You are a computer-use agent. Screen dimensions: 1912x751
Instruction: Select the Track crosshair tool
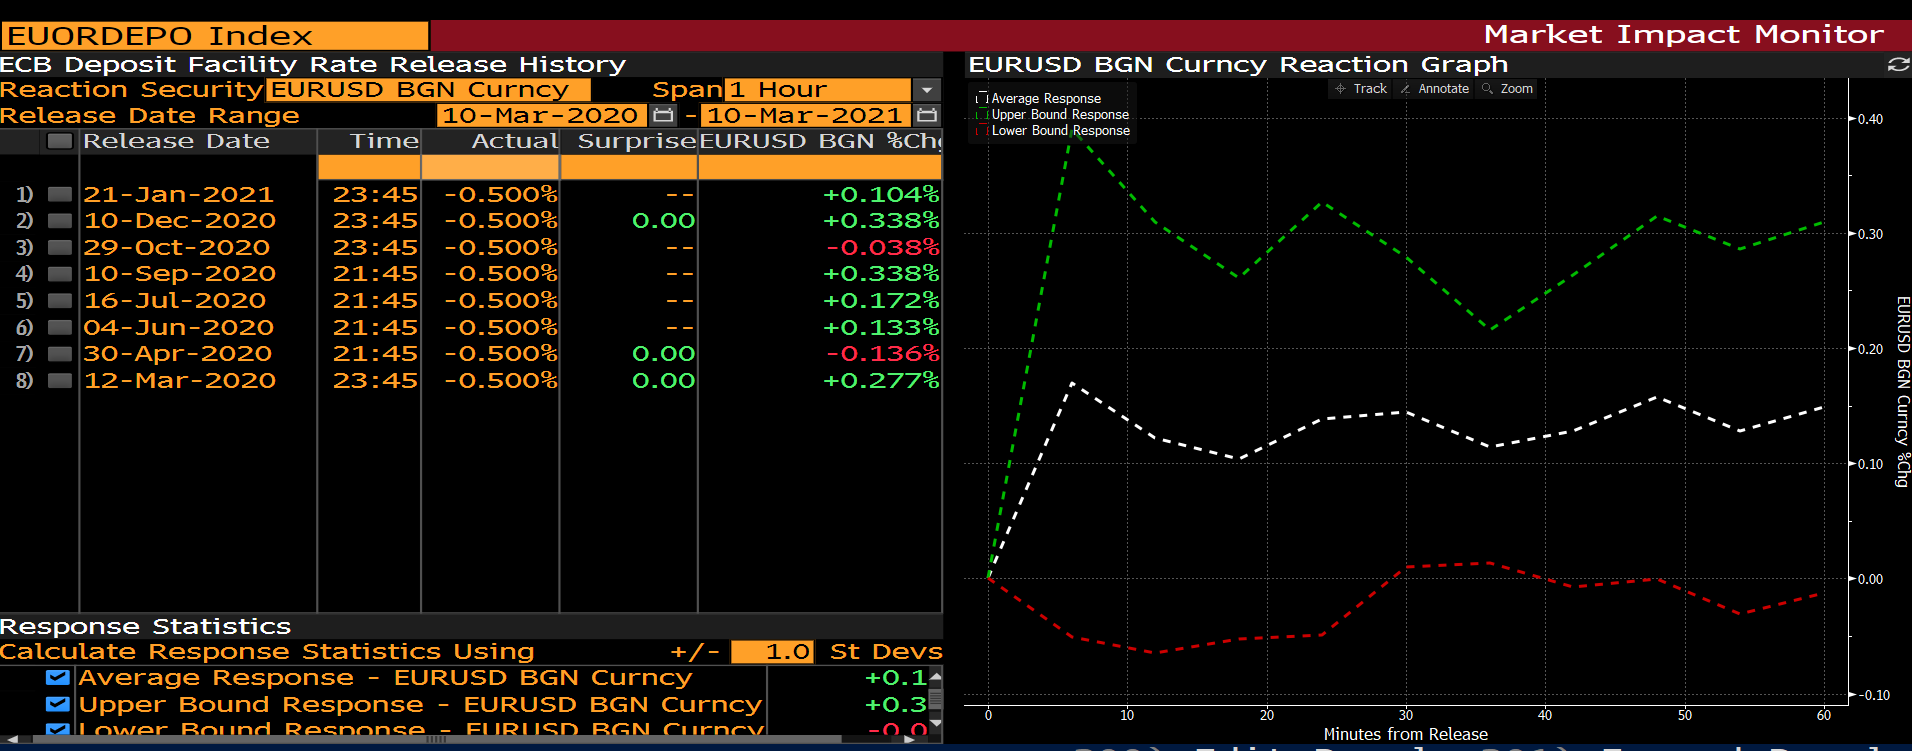coord(1360,89)
